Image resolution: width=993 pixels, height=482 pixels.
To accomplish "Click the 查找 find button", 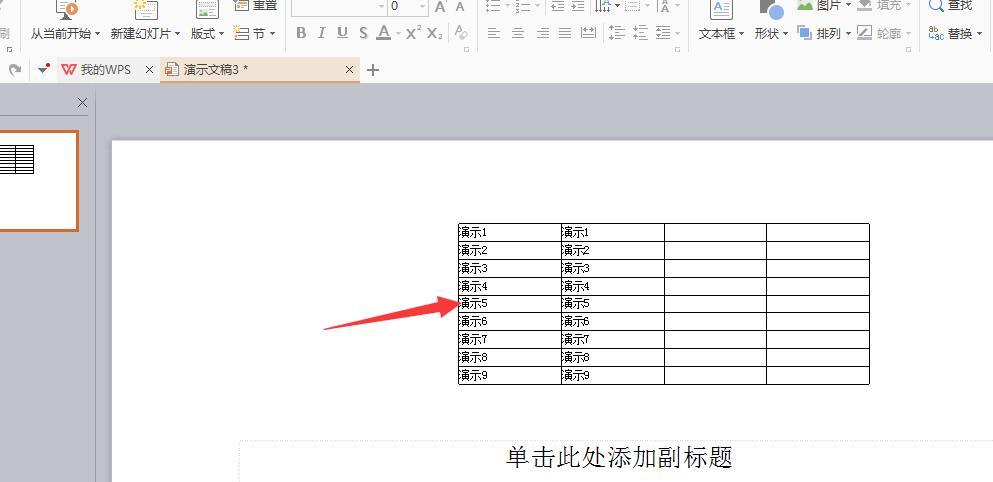I will 951,6.
